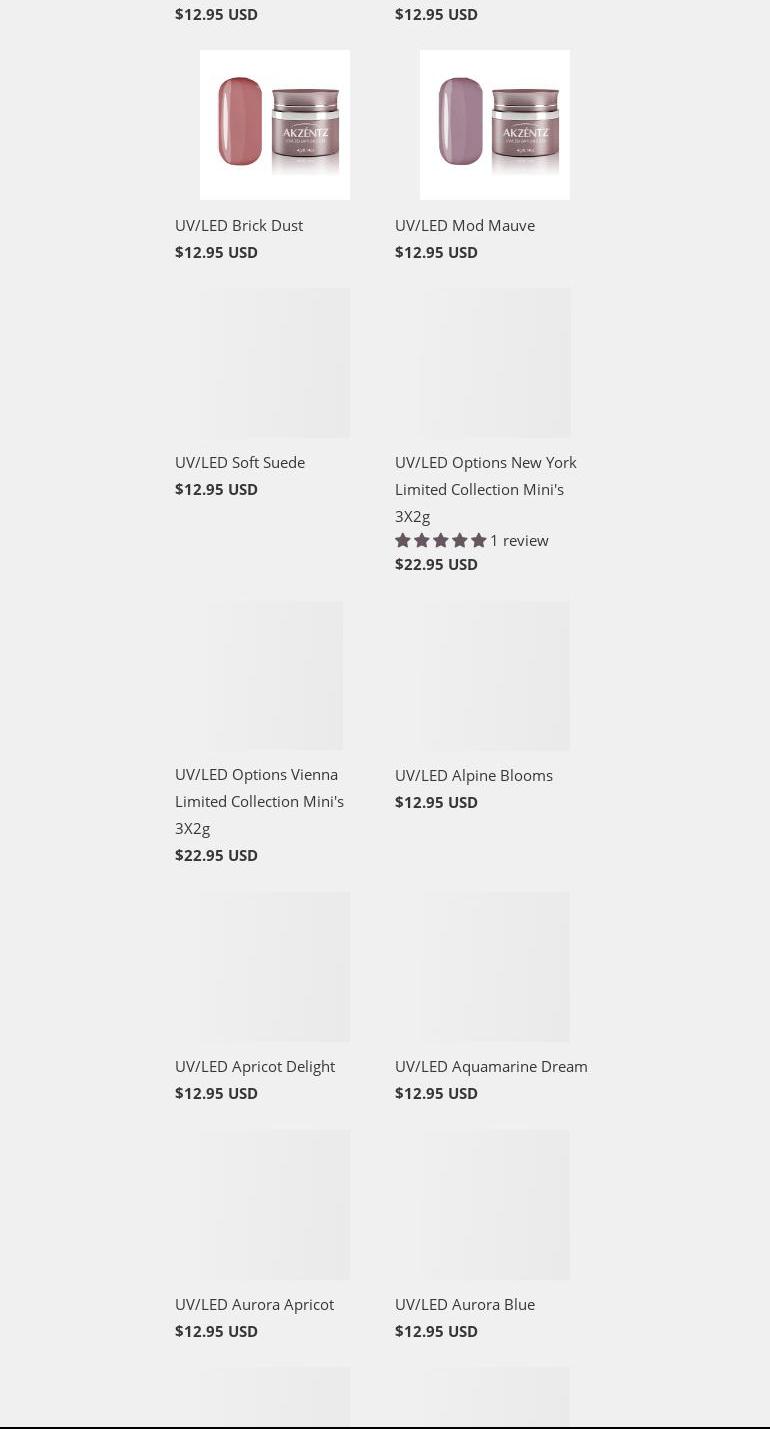Image resolution: width=770 pixels, height=1429 pixels.
Task: Click the $22.95 USD price under New York Mini's
Action: [436, 564]
